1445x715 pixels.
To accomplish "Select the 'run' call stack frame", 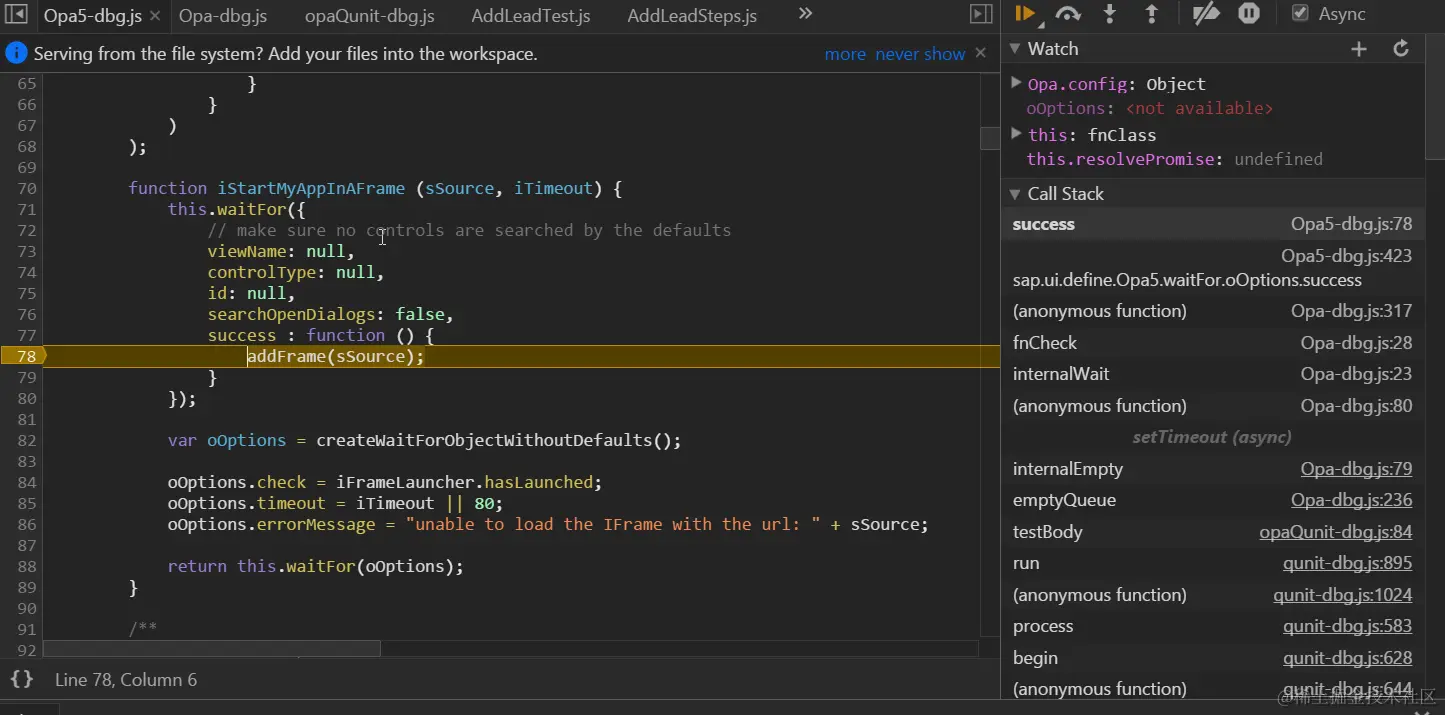I will (1212, 563).
